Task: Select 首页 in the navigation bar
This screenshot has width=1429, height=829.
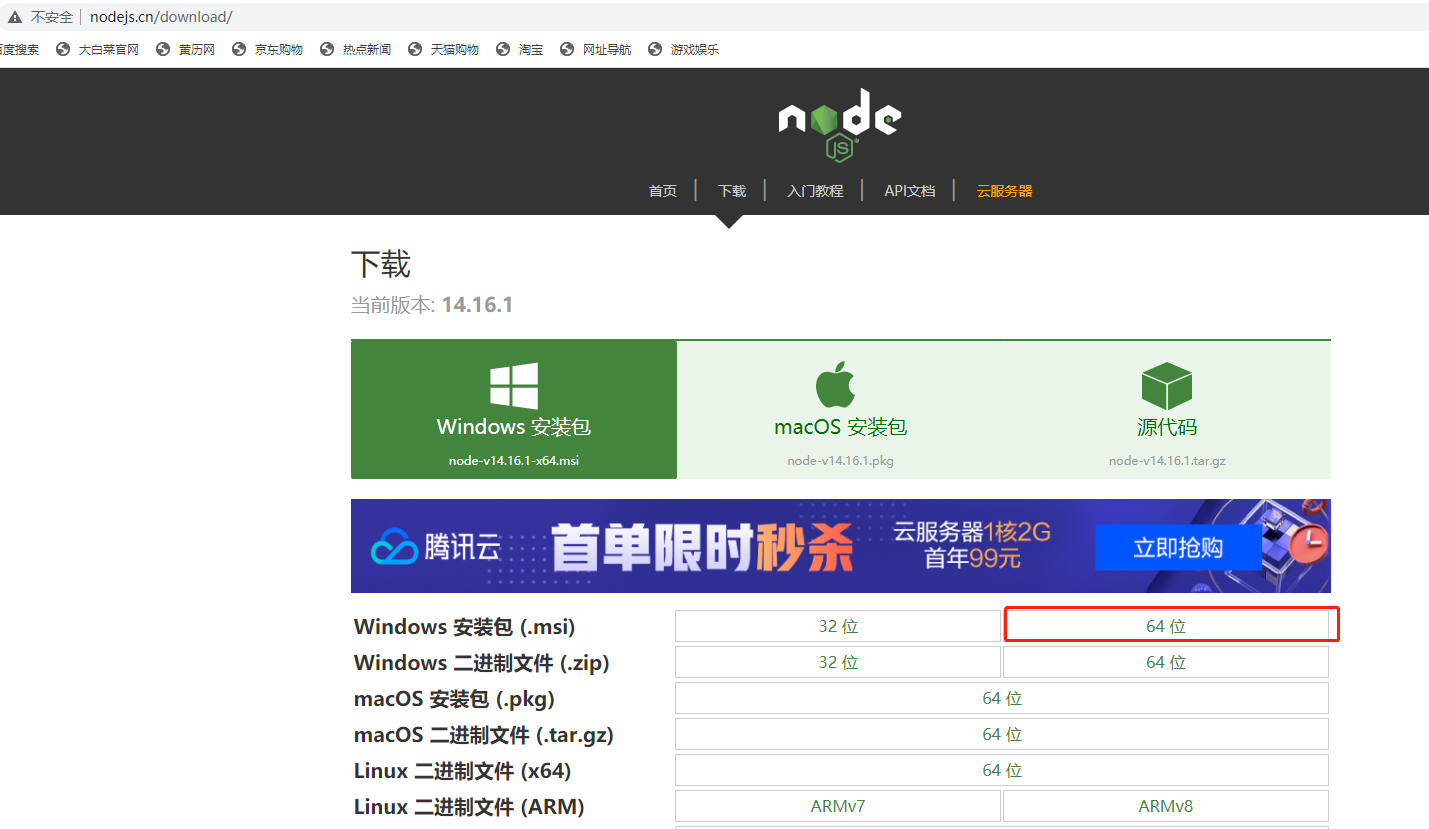Action: 662,190
